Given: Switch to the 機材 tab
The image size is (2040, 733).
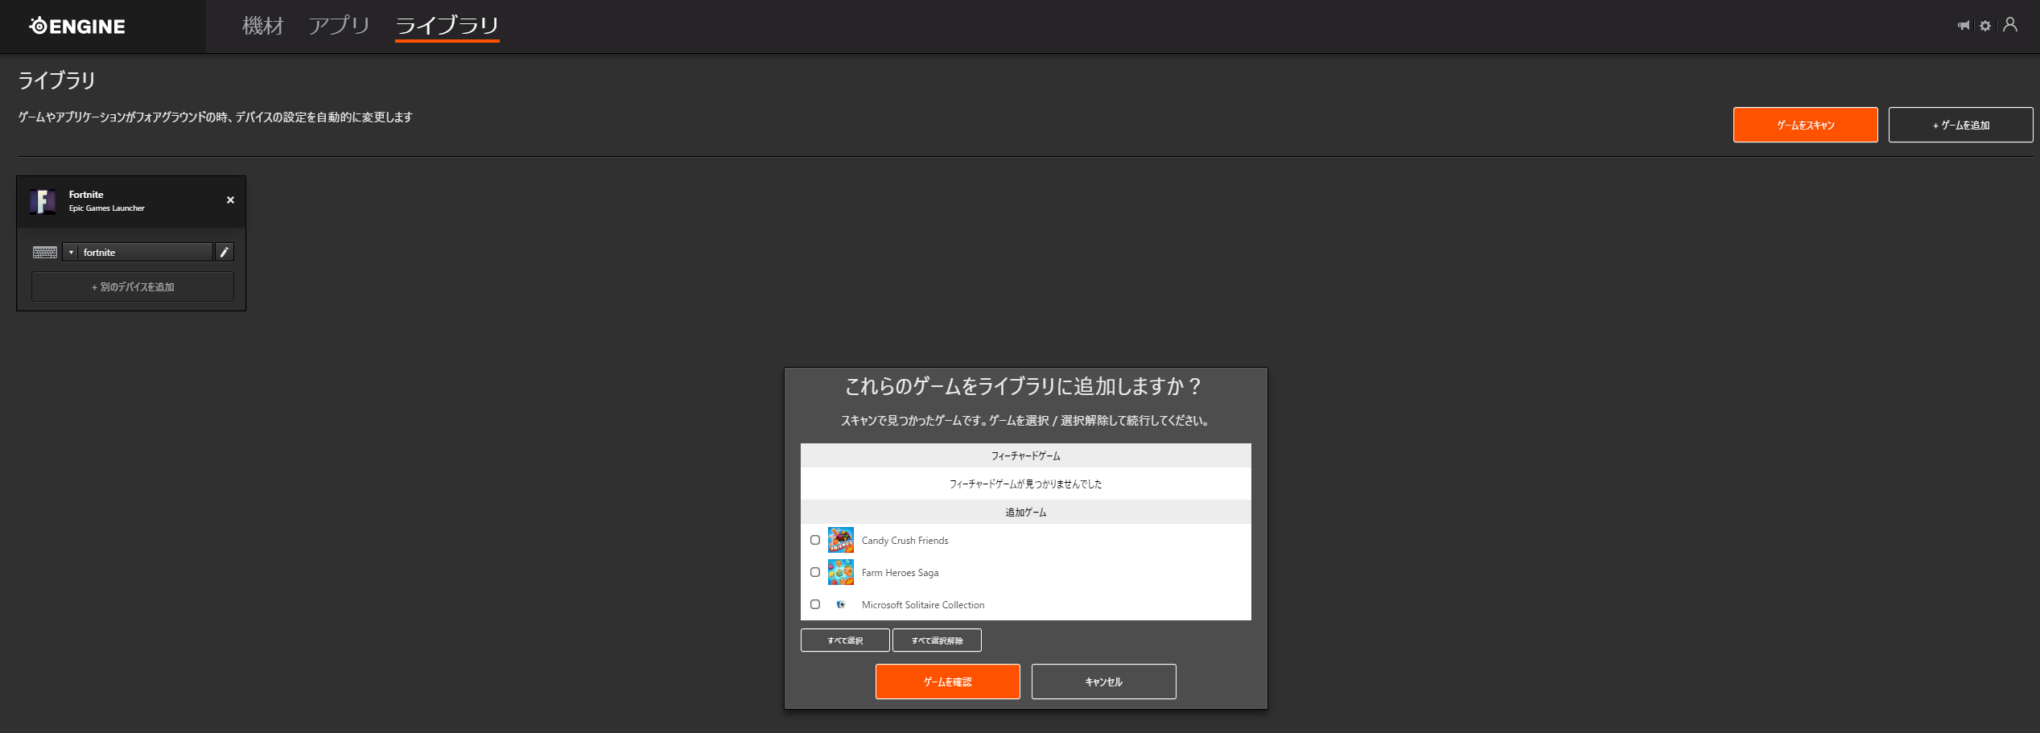Looking at the screenshot, I should tap(263, 26).
